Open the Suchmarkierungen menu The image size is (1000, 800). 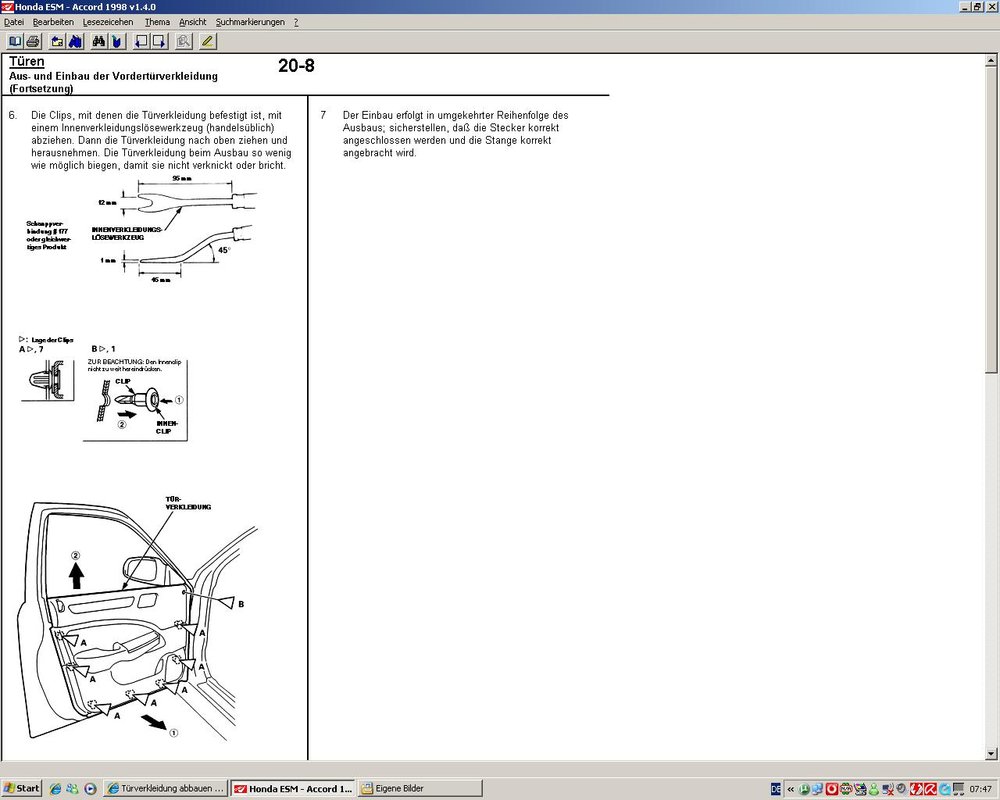250,21
